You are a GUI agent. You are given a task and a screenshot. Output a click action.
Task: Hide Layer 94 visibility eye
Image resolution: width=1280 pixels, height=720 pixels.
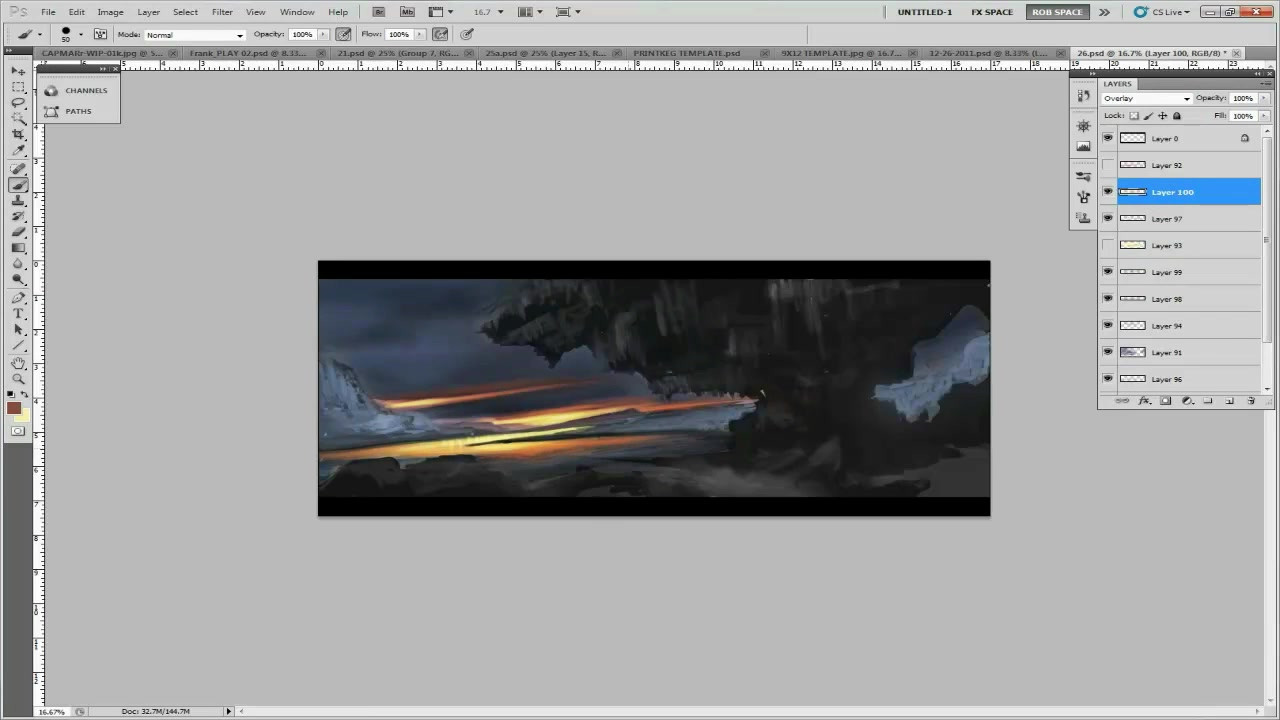(x=1107, y=325)
